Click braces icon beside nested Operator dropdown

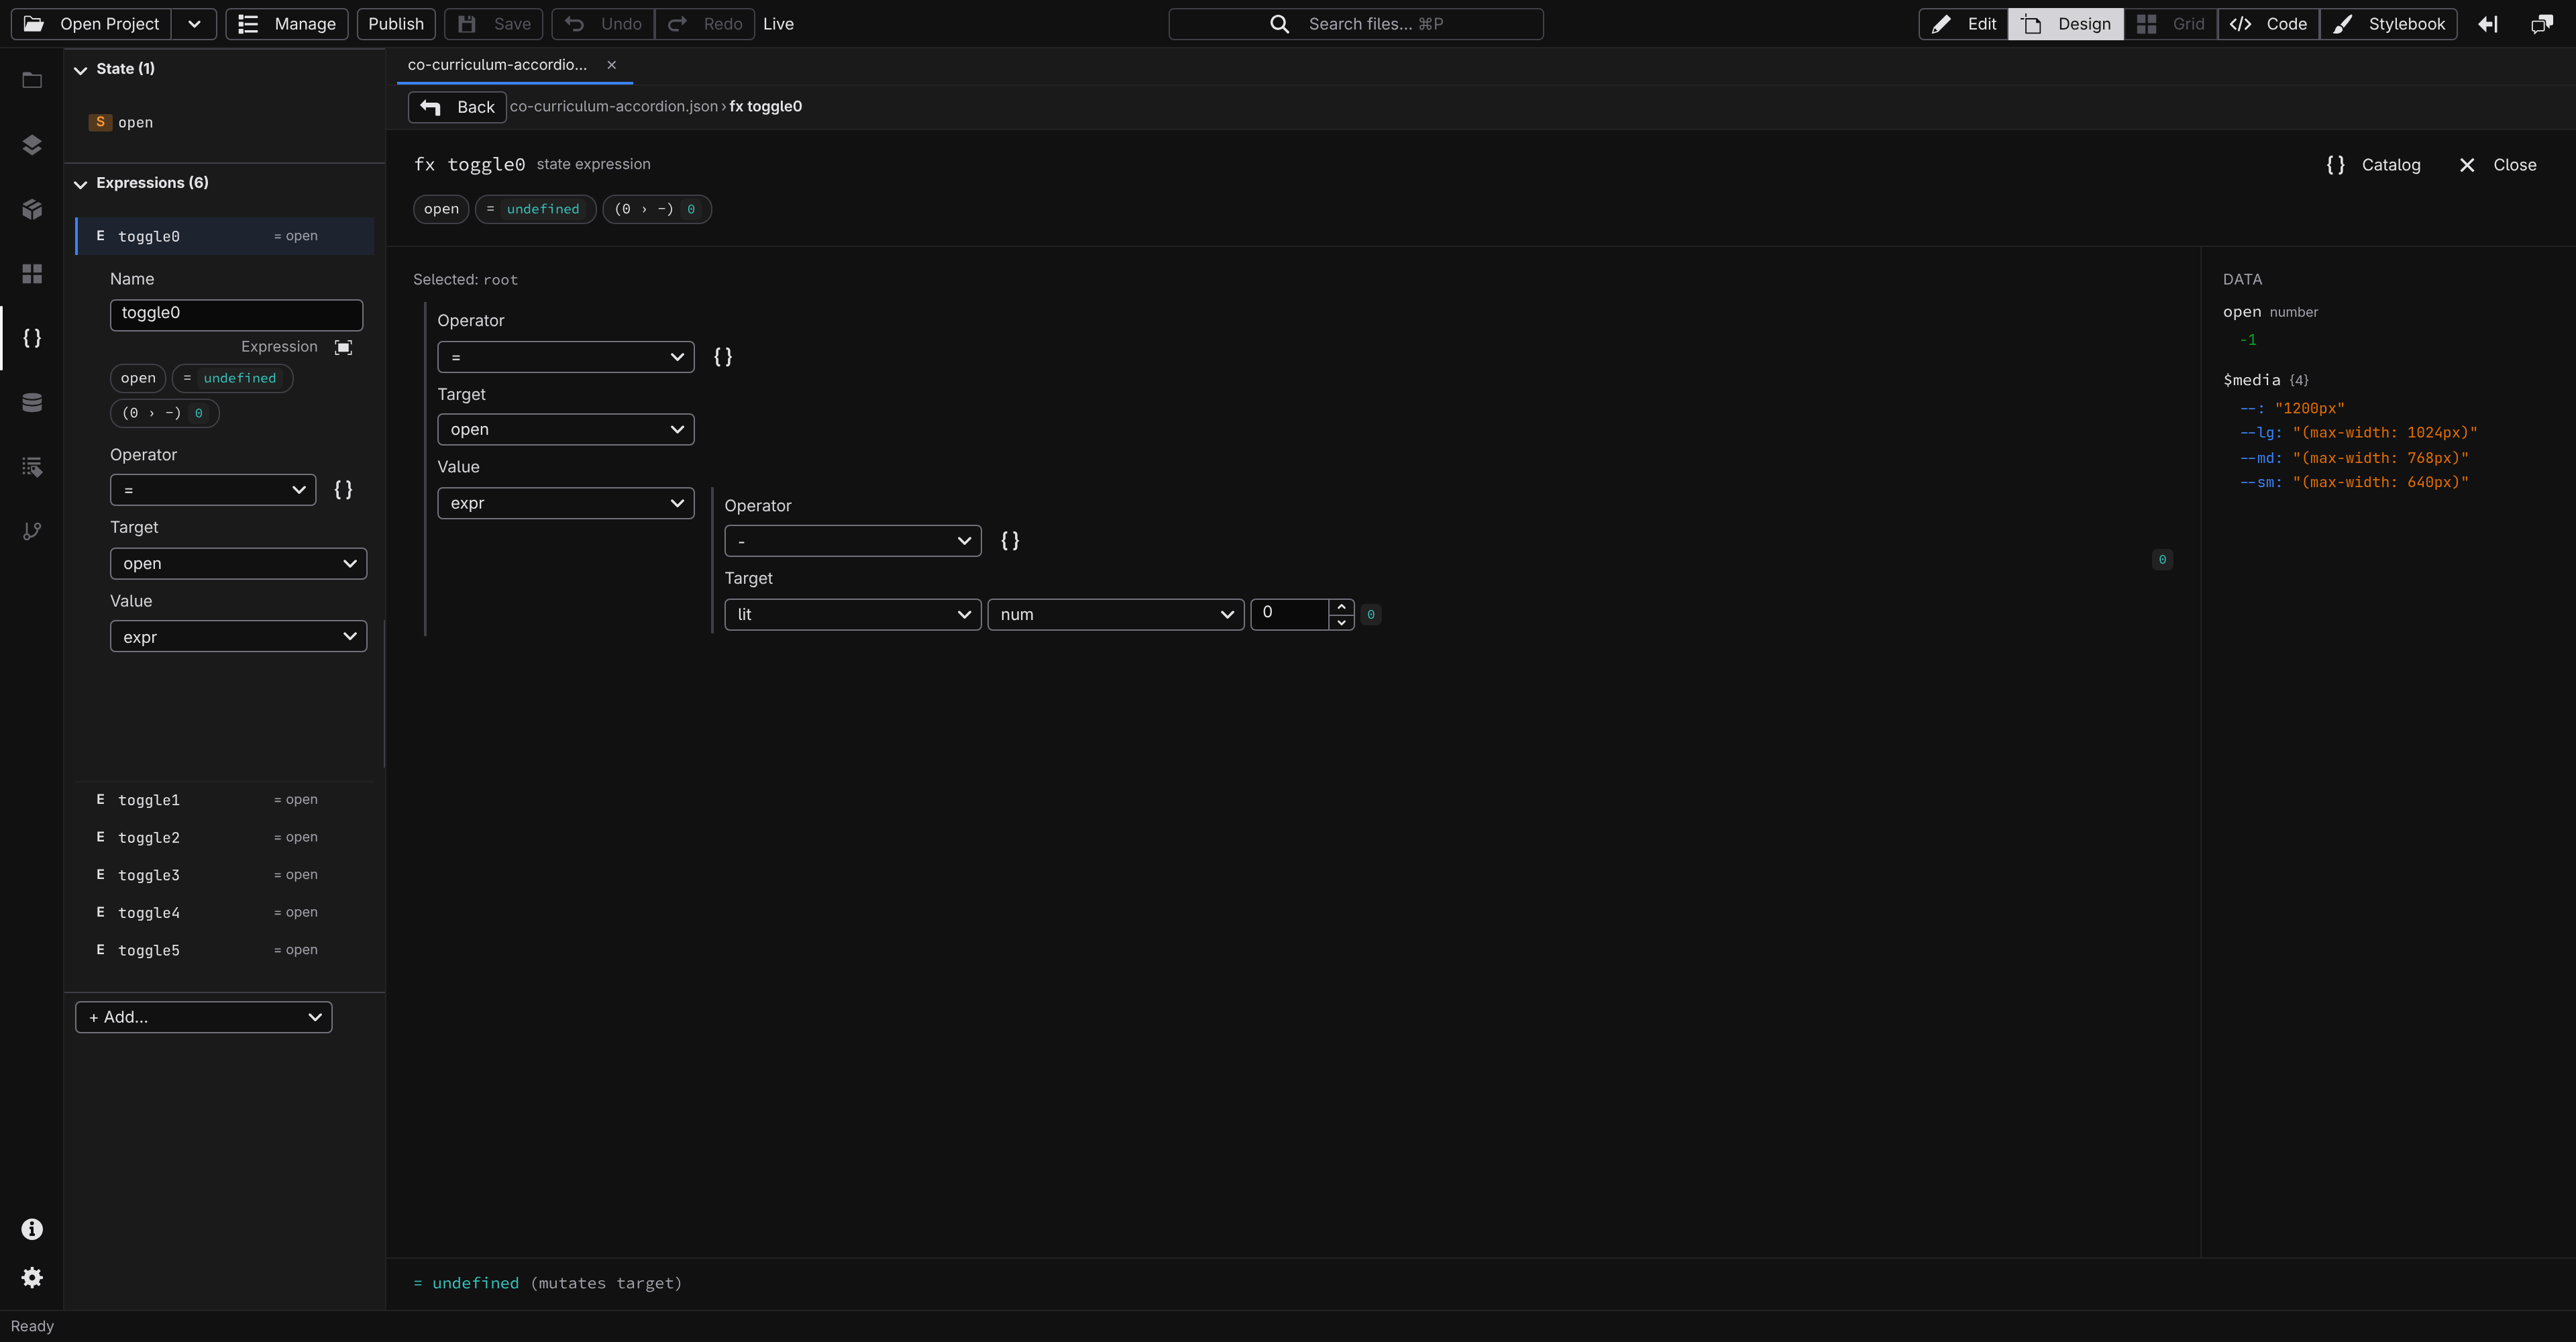(1010, 541)
